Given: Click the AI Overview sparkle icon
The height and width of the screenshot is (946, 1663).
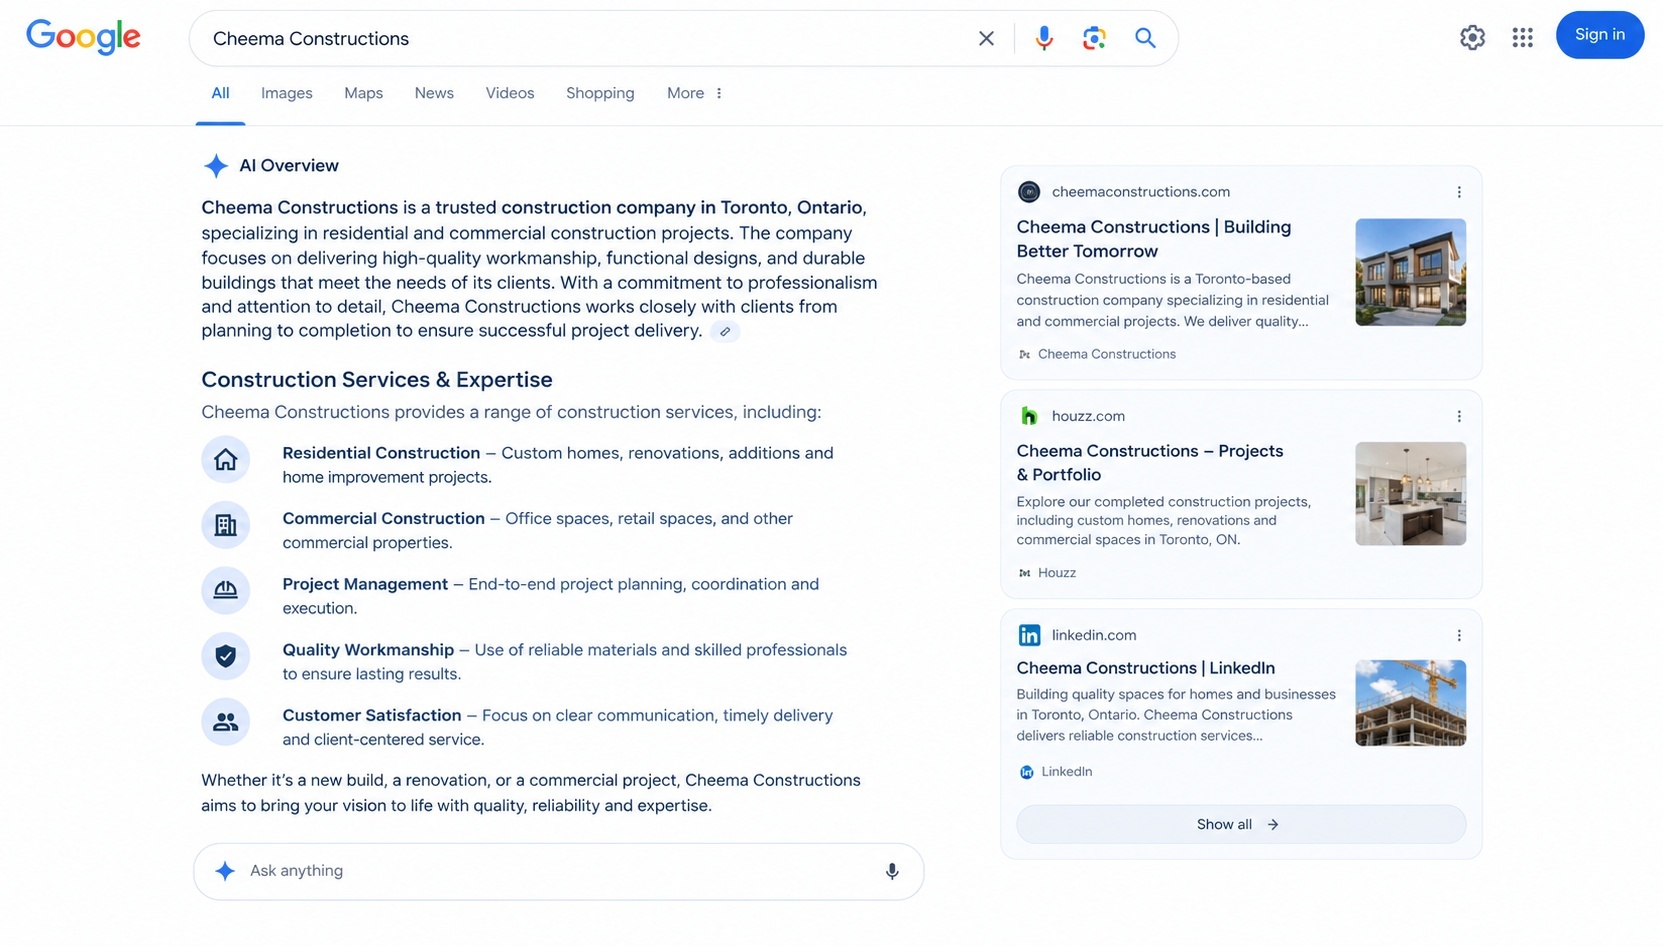Looking at the screenshot, I should [x=215, y=166].
